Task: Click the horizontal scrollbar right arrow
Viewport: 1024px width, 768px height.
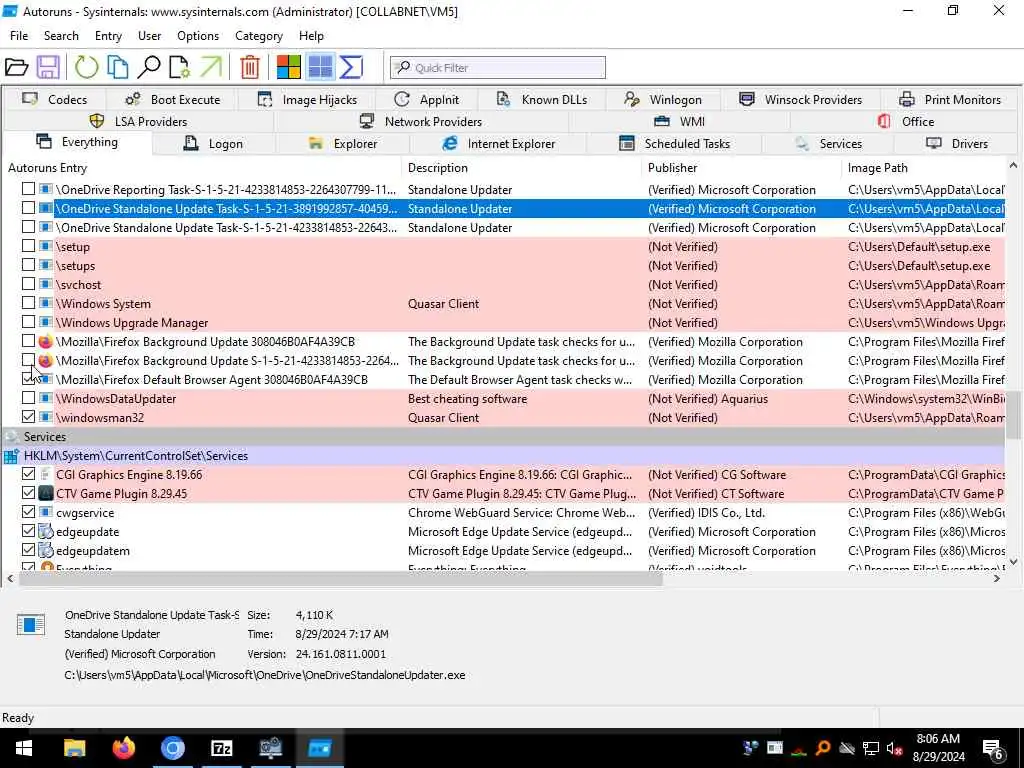Action: (x=997, y=579)
